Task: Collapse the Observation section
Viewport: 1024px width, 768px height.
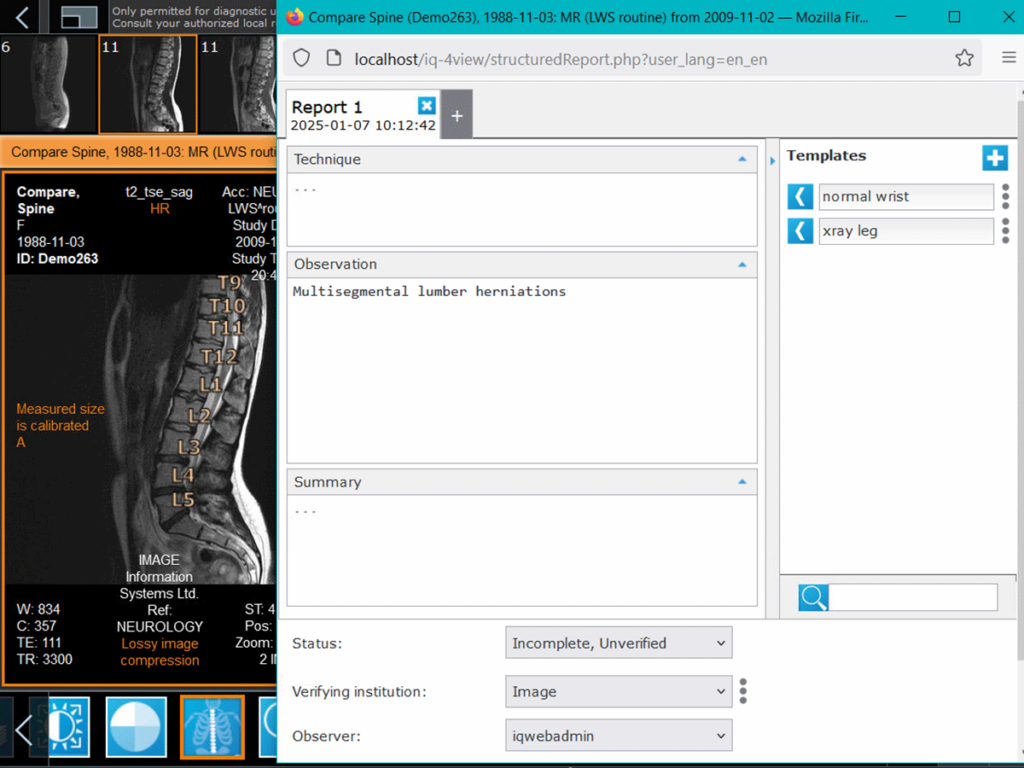Action: (742, 264)
